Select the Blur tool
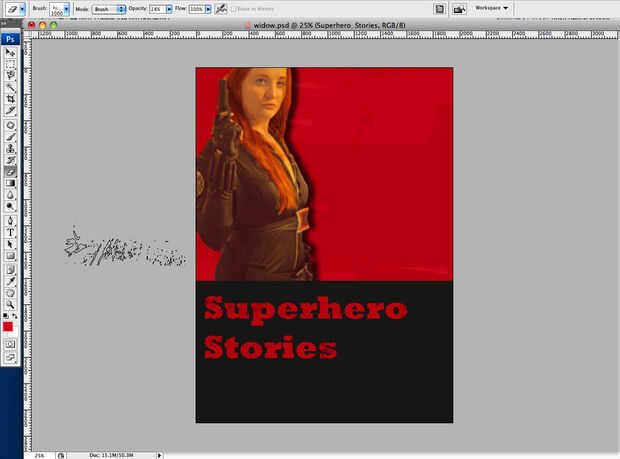This screenshot has width=620, height=459. (10, 195)
